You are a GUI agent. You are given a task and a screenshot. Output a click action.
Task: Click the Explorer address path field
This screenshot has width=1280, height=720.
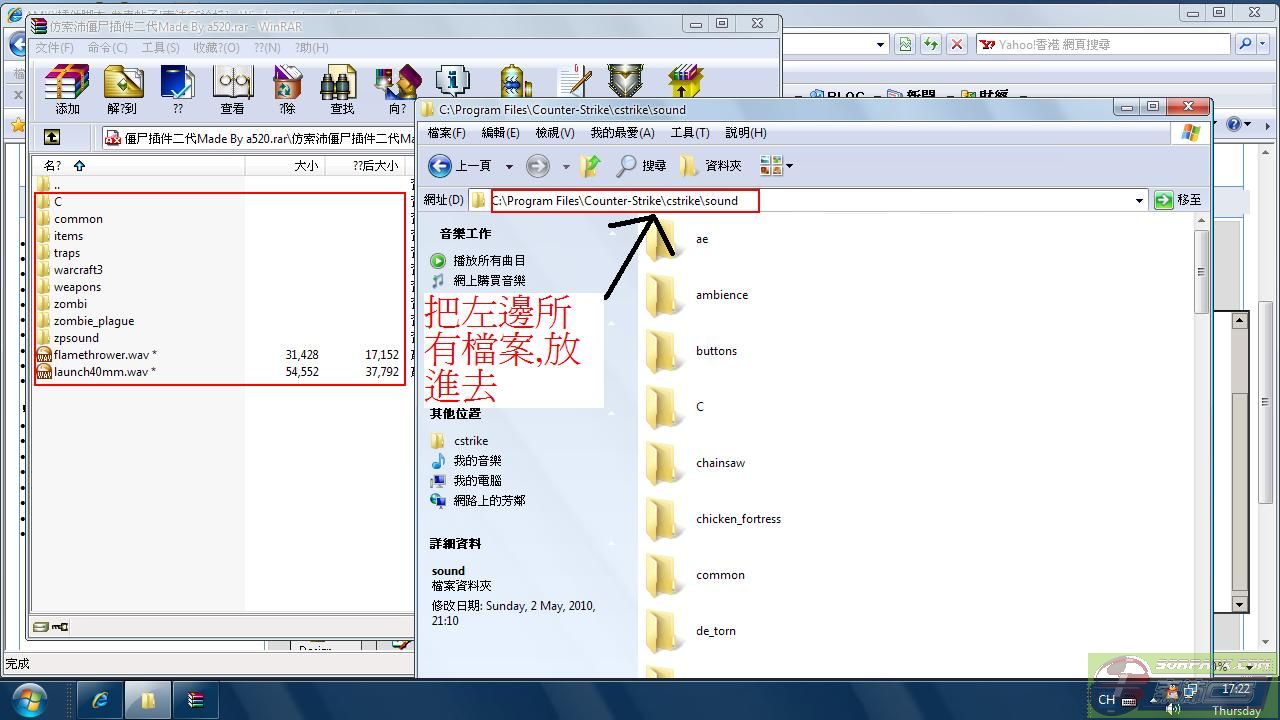point(808,200)
